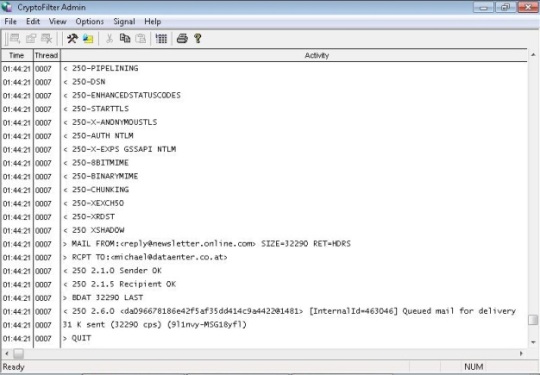This screenshot has height=375, width=540.
Task: Select the '250-X-EXPS GSSAPI NTLM' log row
Action: point(264,149)
